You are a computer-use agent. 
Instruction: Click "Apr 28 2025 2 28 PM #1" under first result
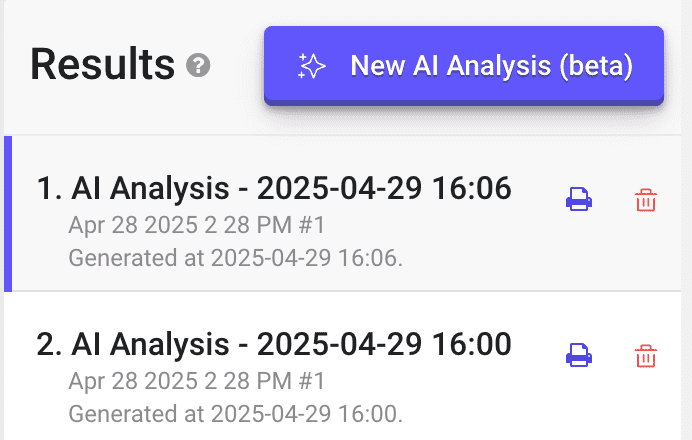[x=196, y=225]
